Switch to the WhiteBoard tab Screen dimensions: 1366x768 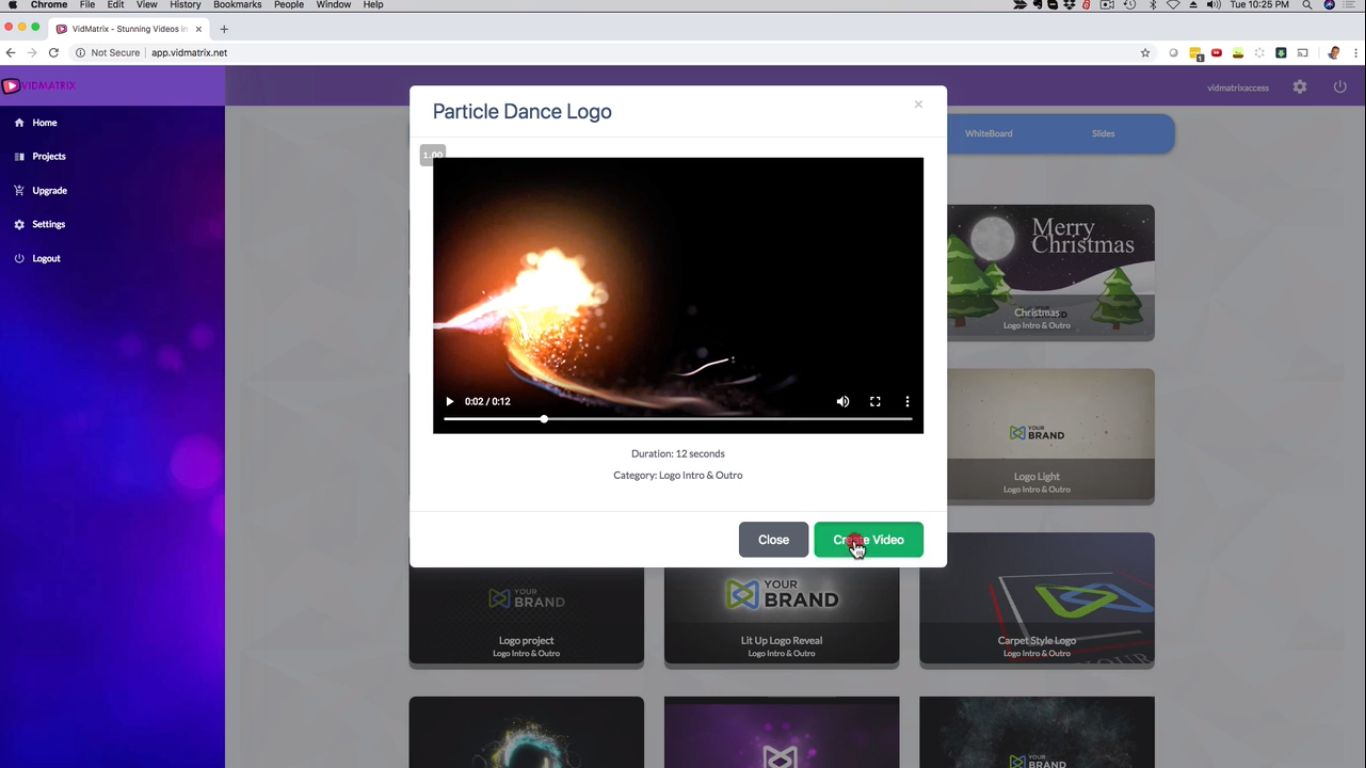(989, 134)
